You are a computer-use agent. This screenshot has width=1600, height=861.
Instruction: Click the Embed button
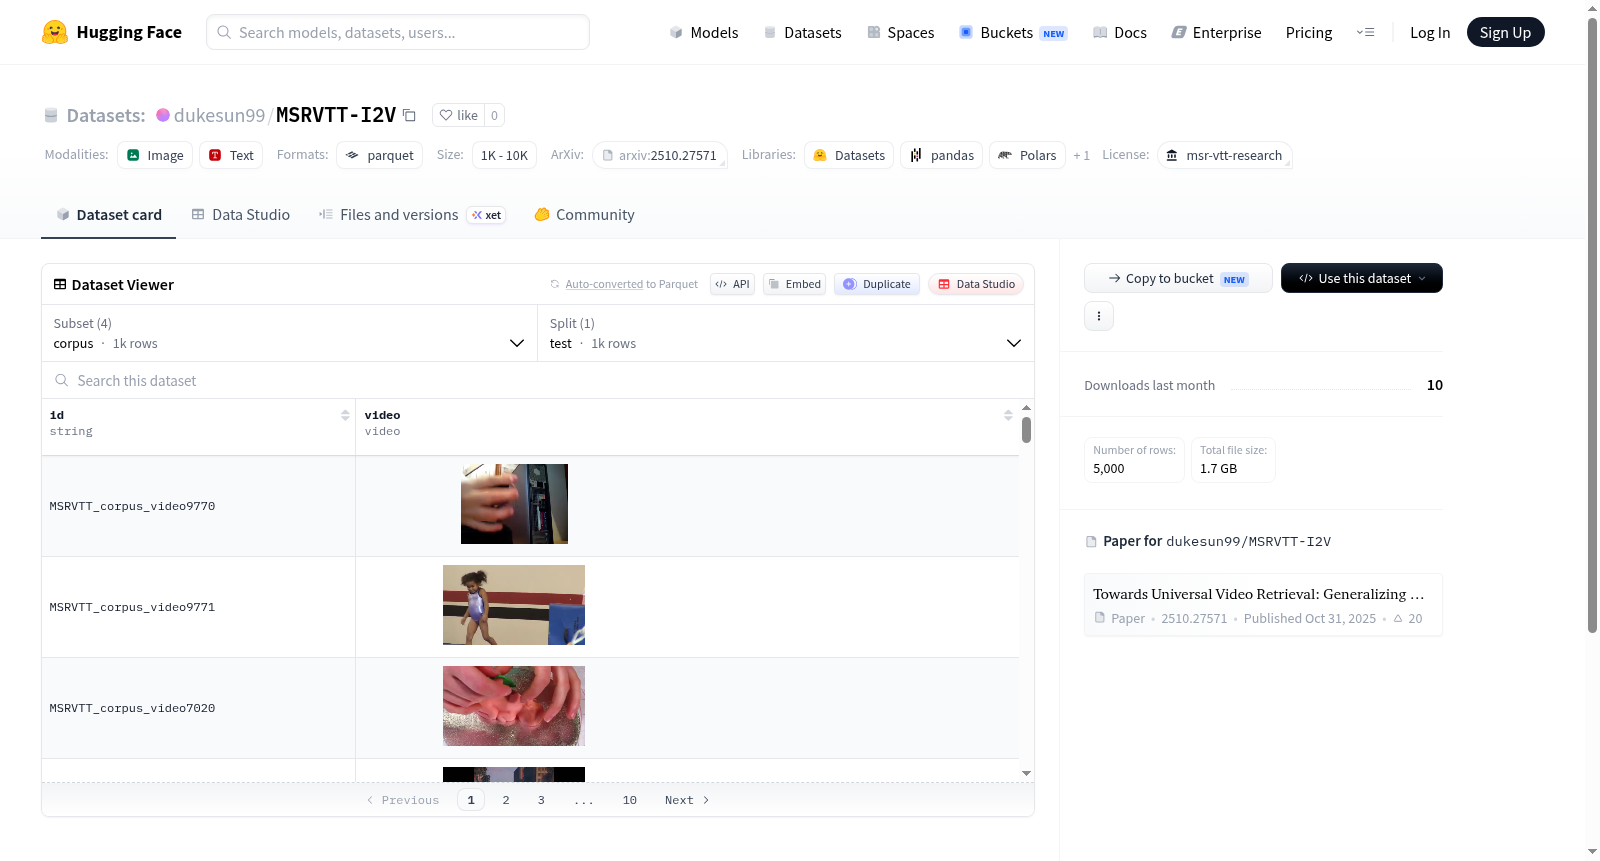[x=794, y=284]
